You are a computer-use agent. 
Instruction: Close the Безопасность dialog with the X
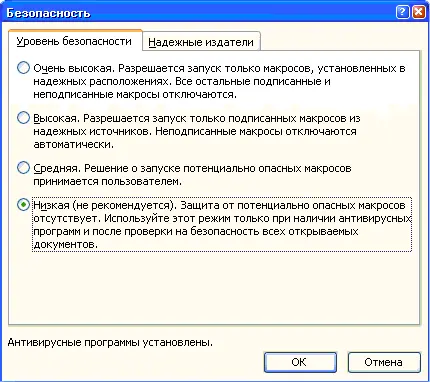coord(419,12)
